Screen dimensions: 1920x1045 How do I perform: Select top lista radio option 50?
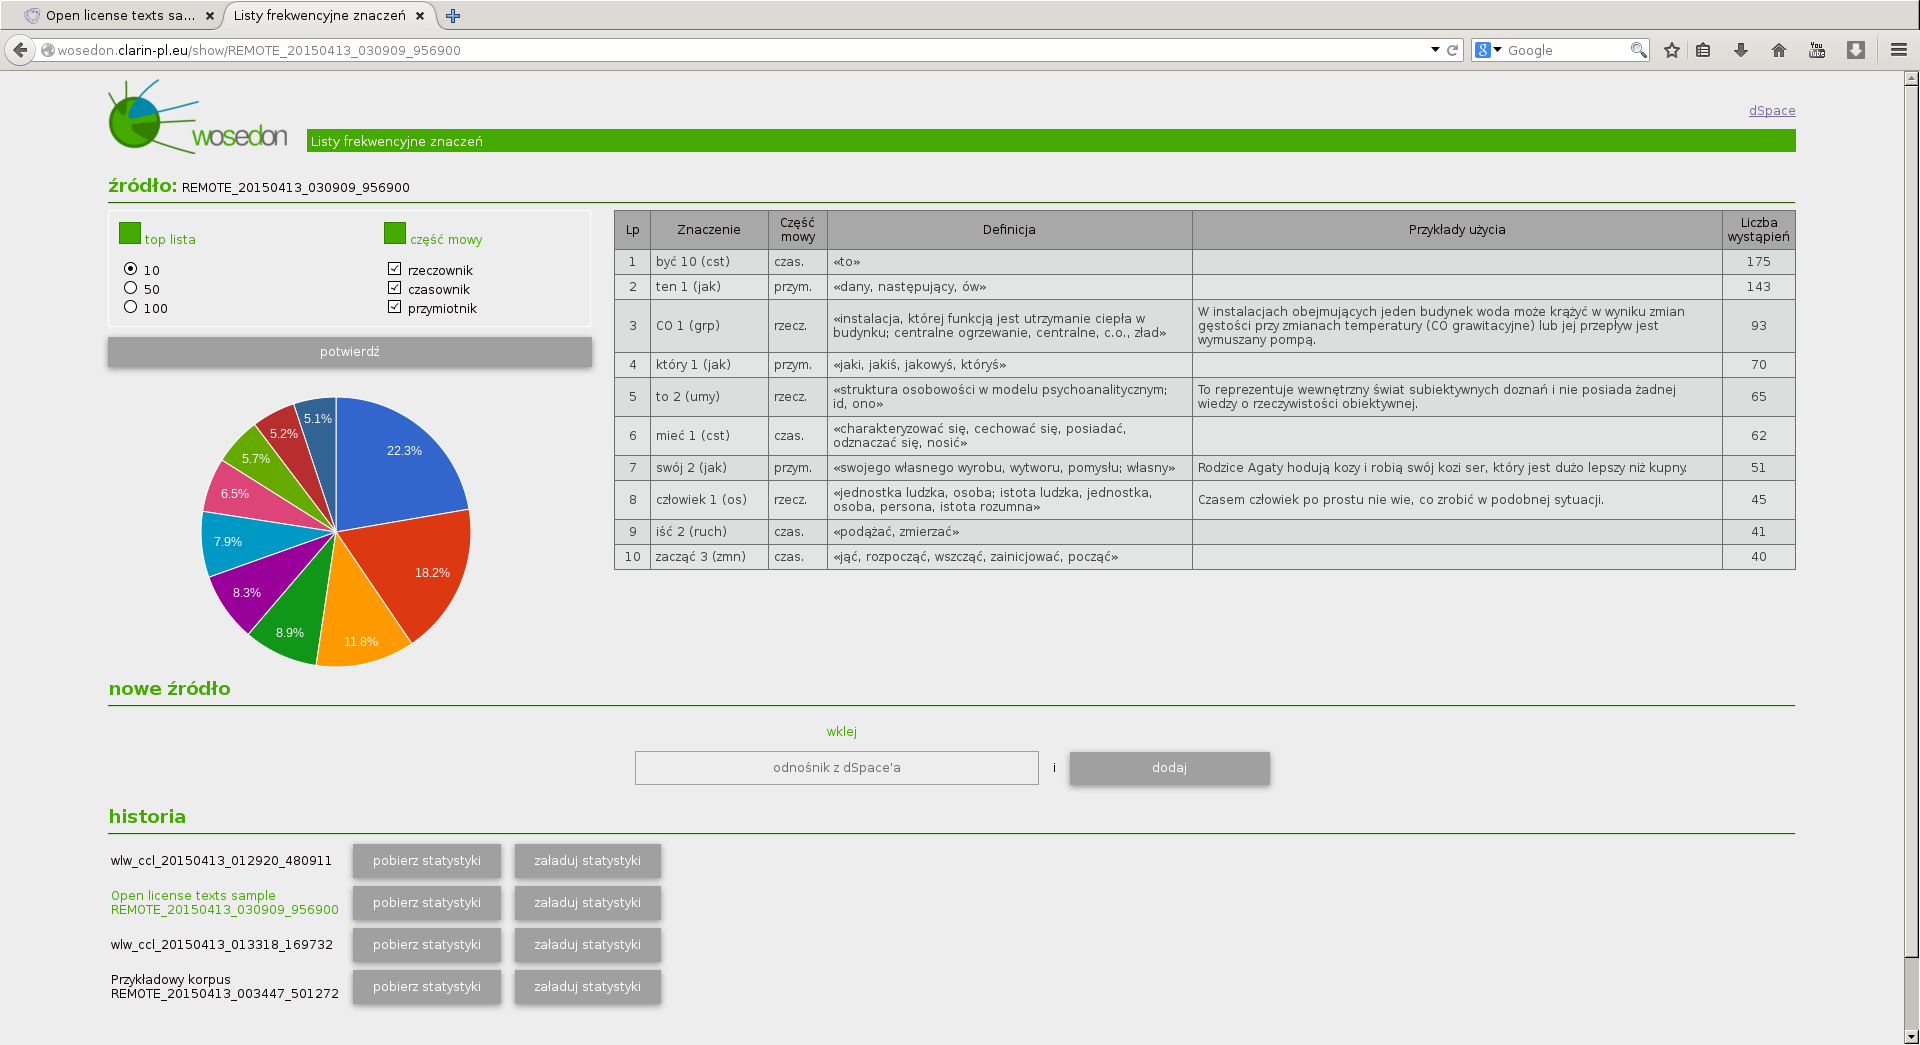[x=130, y=288]
